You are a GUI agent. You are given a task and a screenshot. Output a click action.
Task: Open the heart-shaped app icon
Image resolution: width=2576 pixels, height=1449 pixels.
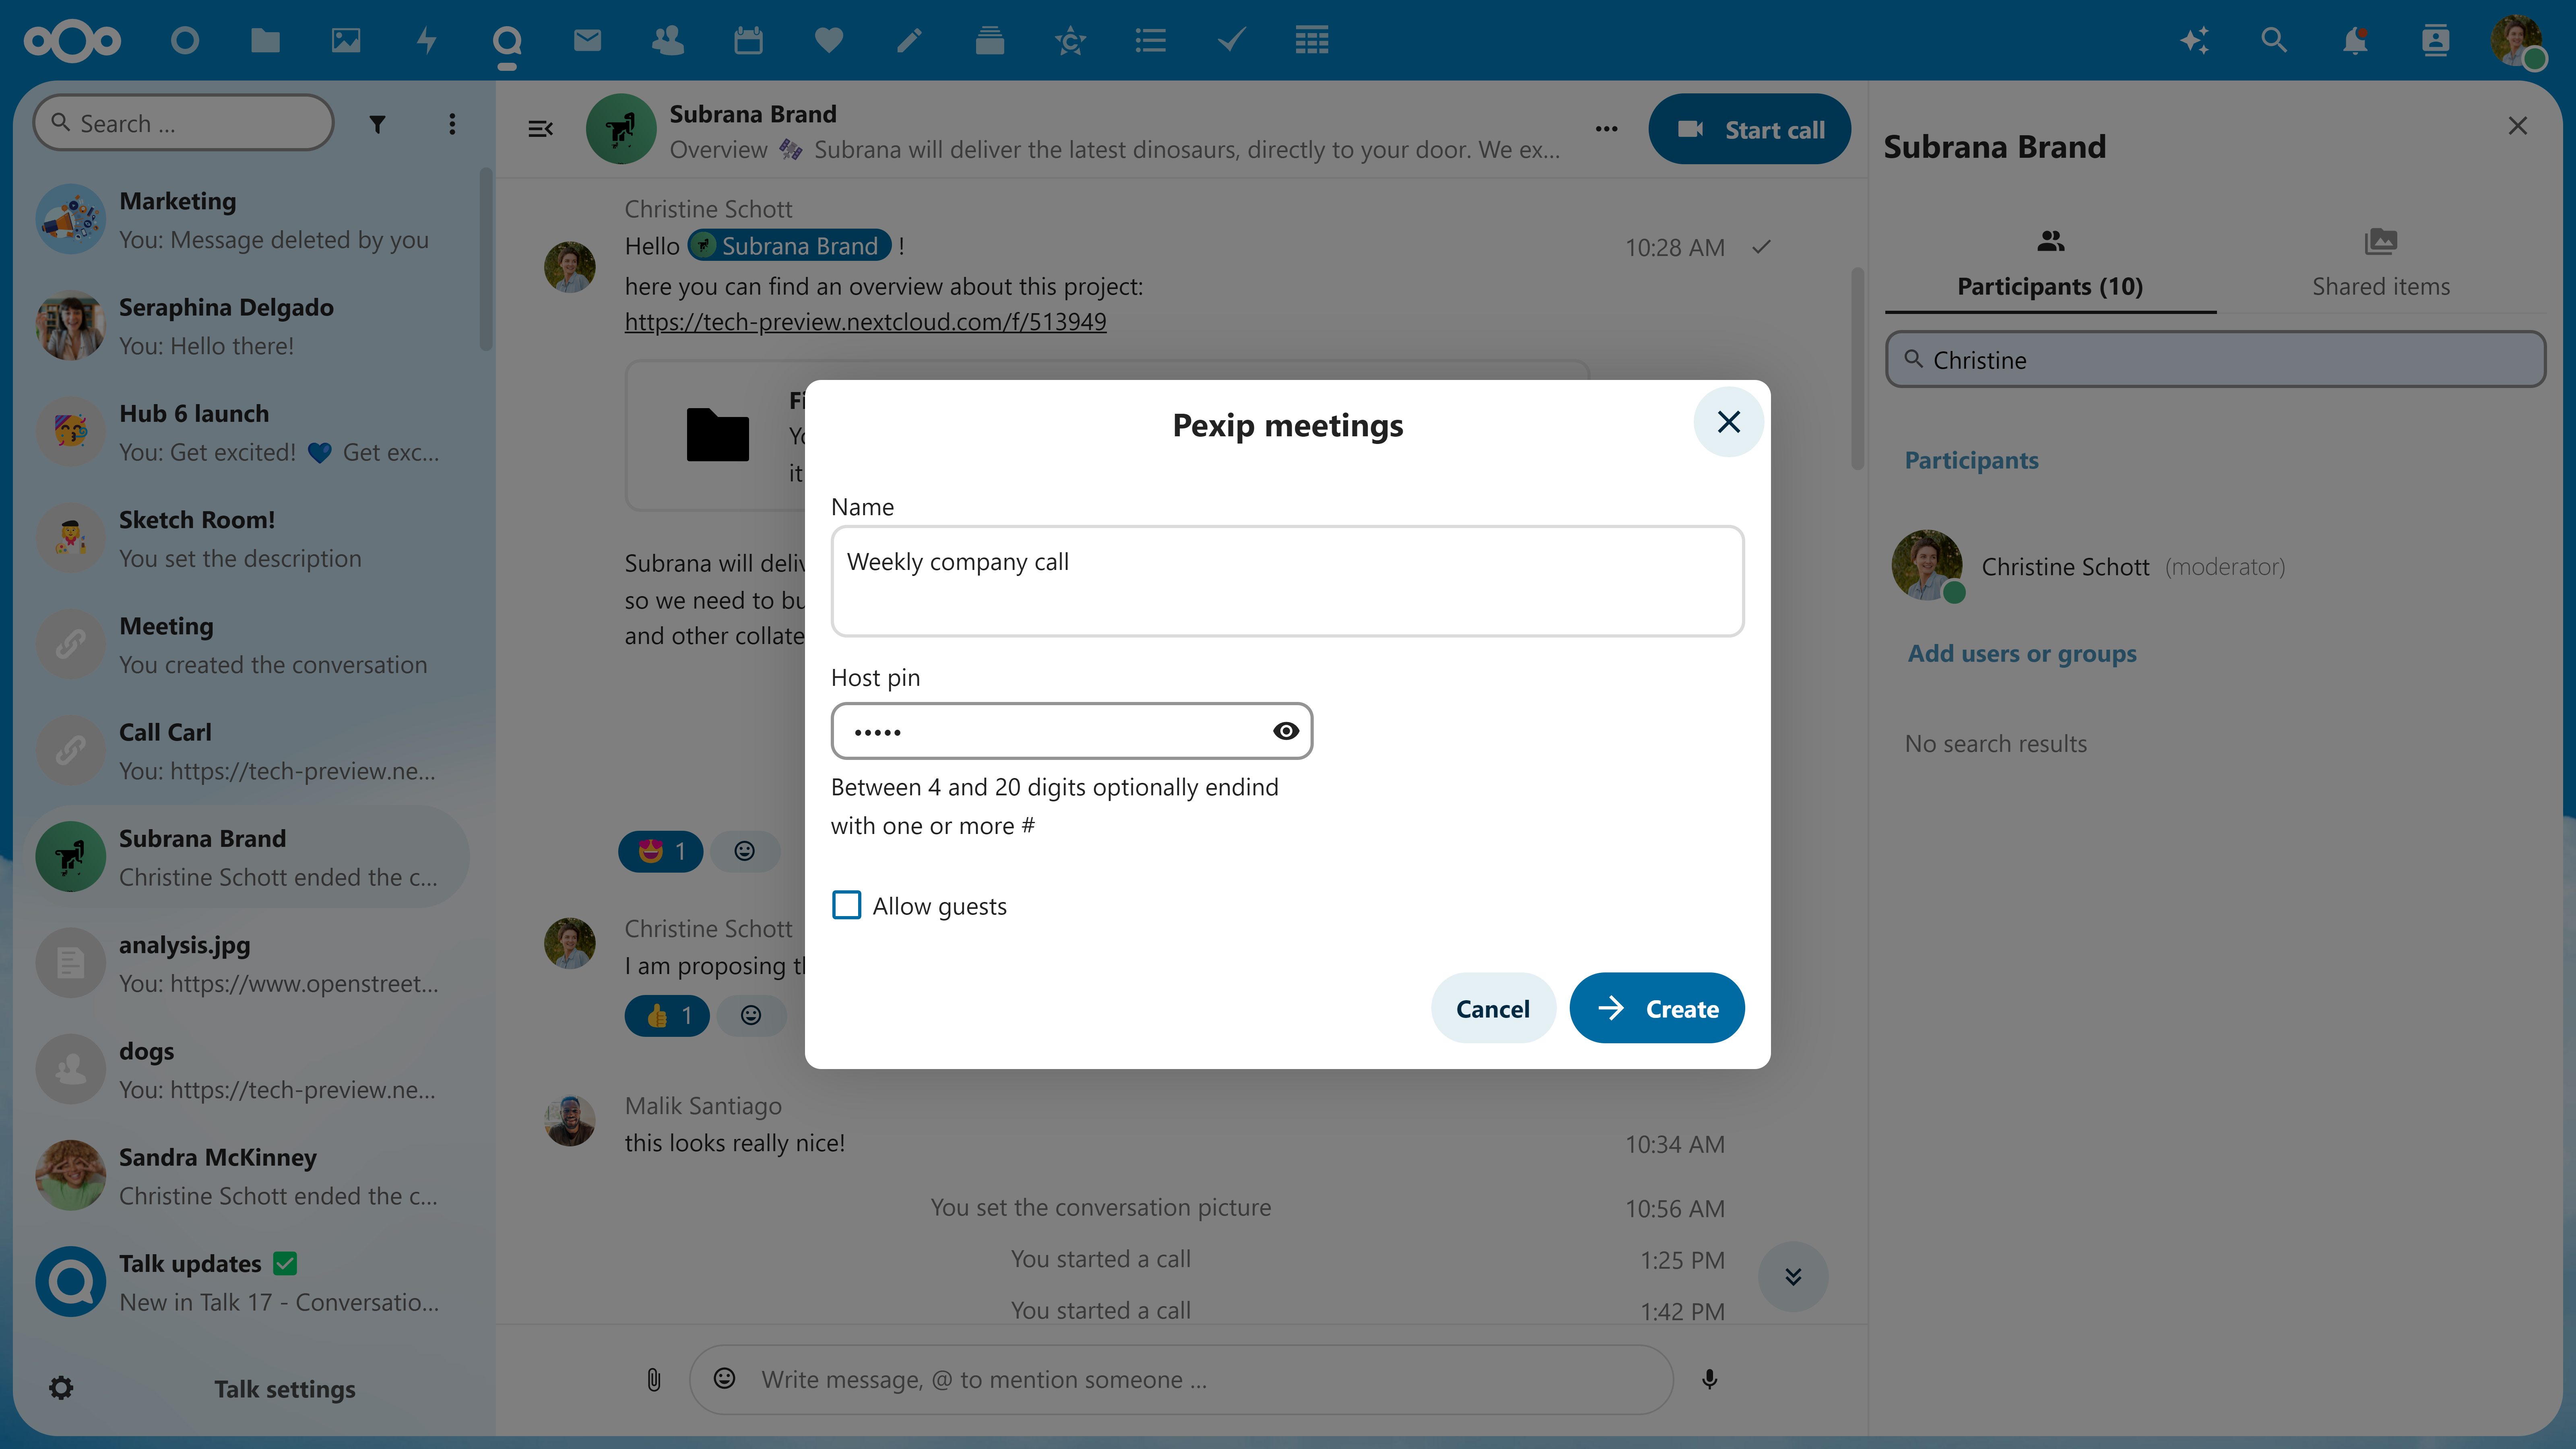tap(829, 41)
